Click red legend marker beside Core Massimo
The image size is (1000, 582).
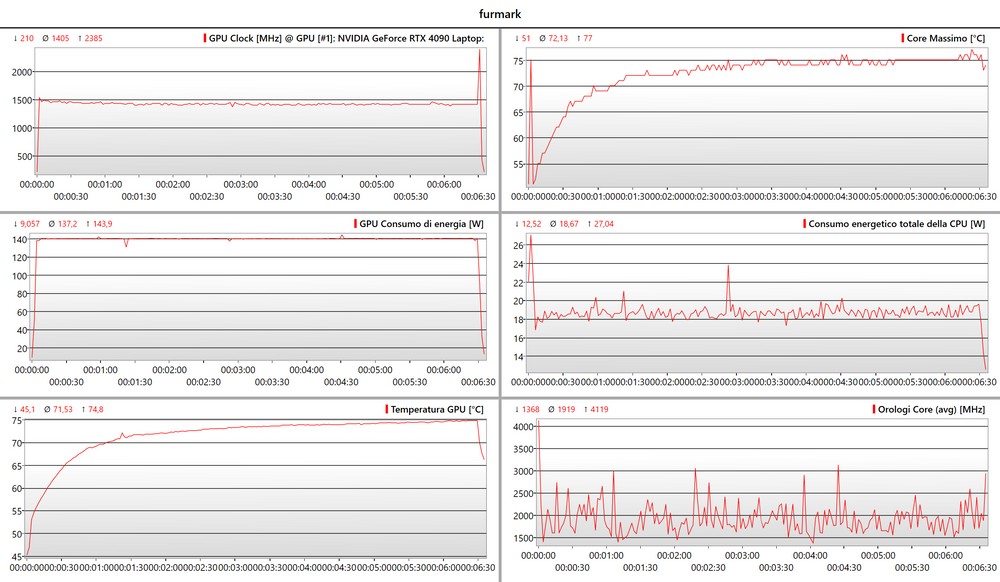point(904,38)
